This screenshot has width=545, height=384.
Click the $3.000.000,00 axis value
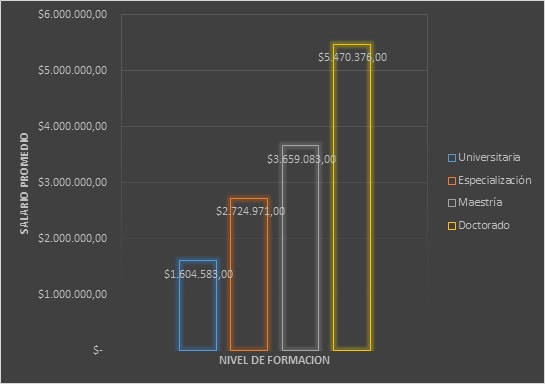72,182
